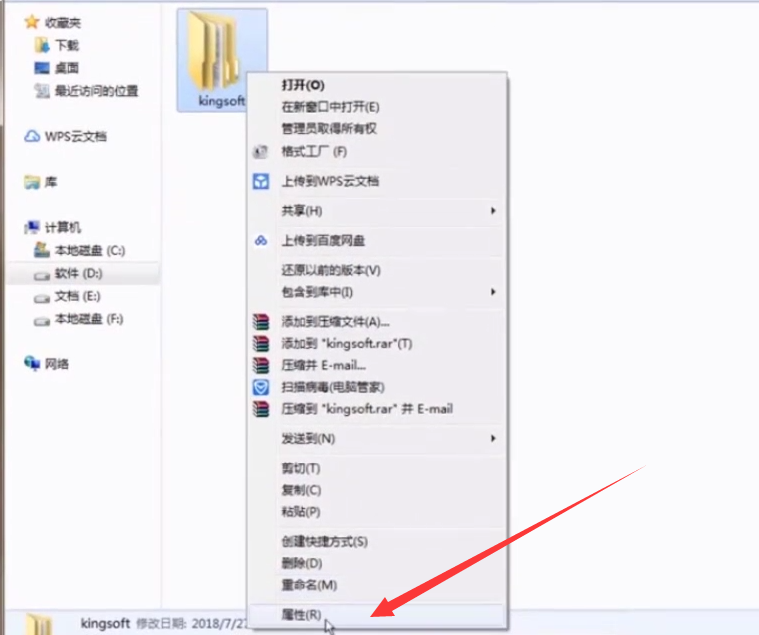759x635 pixels.
Task: Select 本地磁盘 (C:) in sidebar
Action: pyautogui.click(x=90, y=250)
